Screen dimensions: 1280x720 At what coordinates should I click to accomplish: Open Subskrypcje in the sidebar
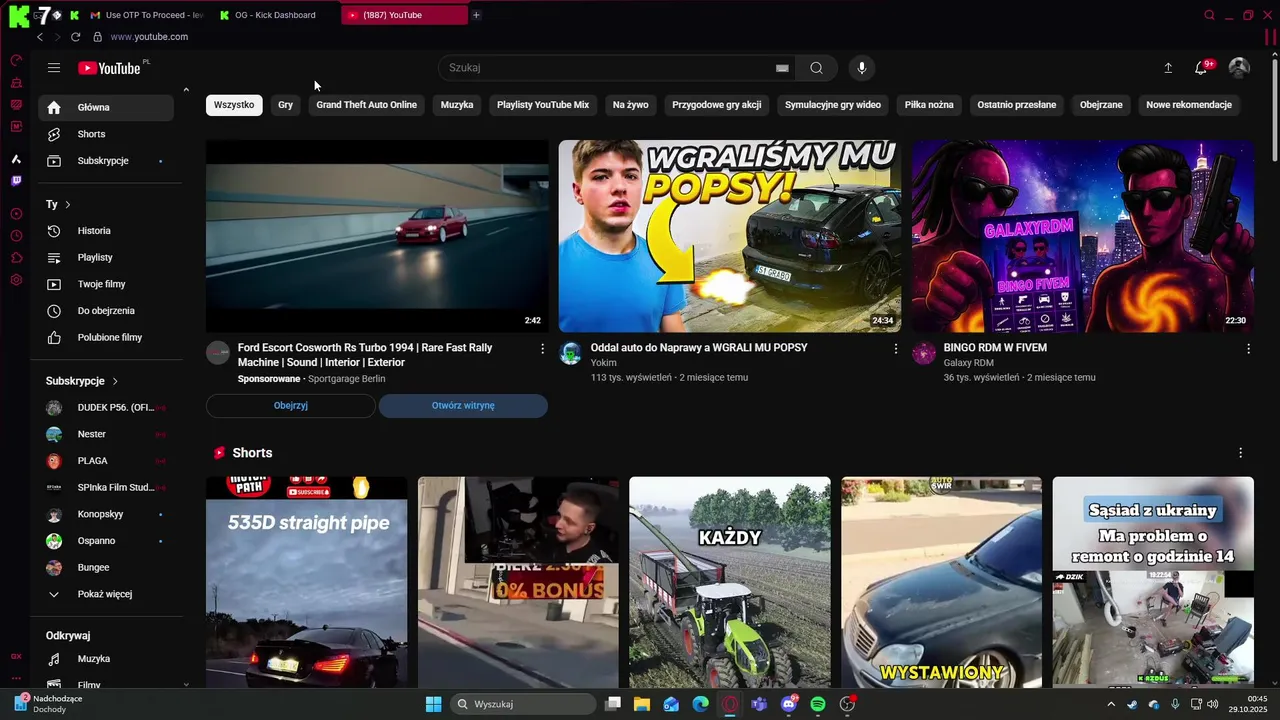point(106,161)
